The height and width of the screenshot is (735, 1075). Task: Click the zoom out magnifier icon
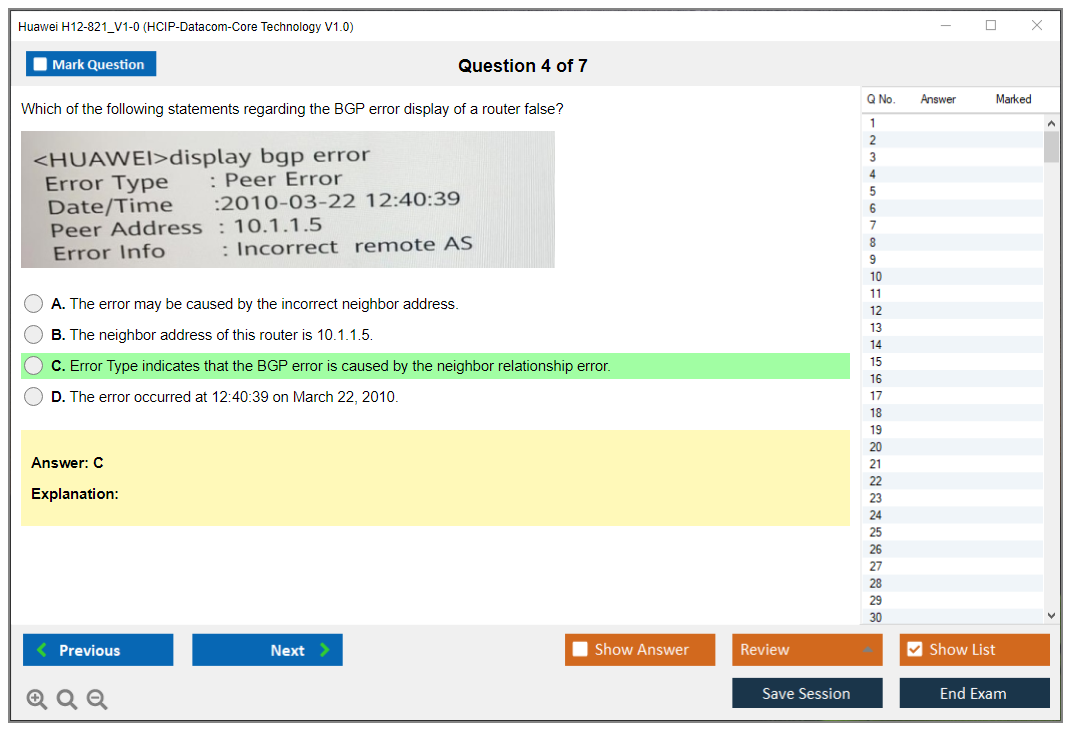pos(97,700)
